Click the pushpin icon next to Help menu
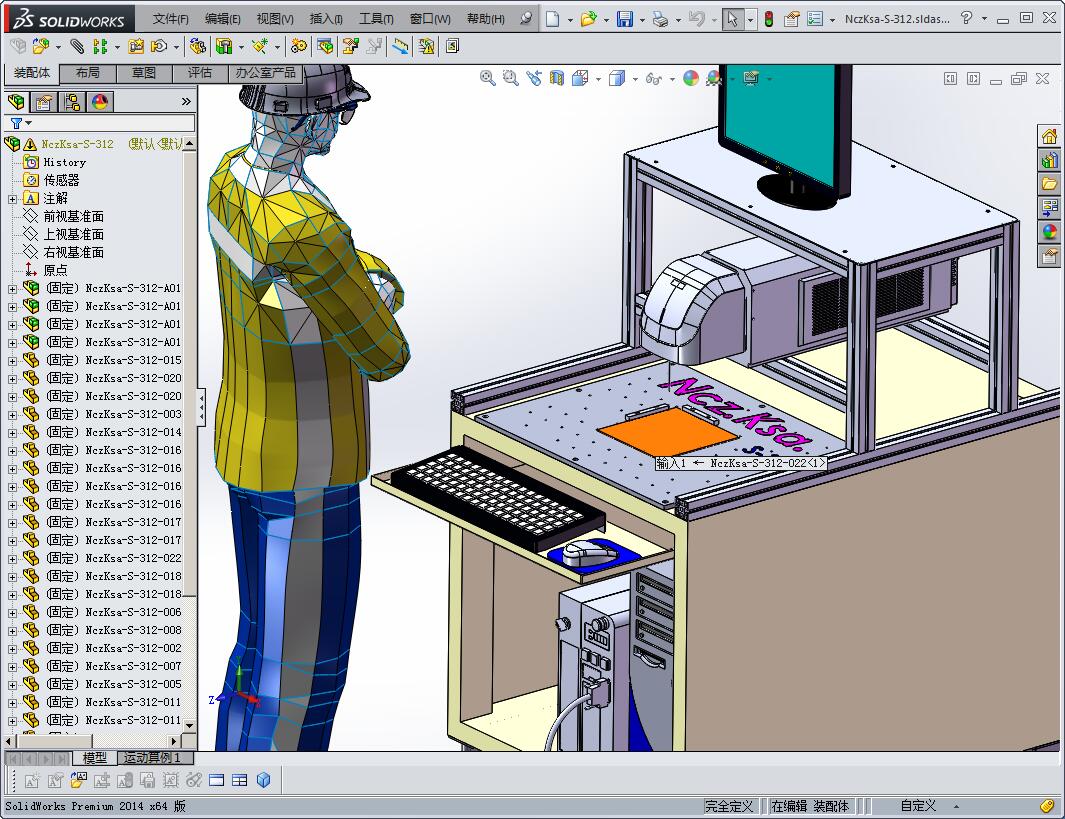This screenshot has height=819, width=1065. (526, 19)
